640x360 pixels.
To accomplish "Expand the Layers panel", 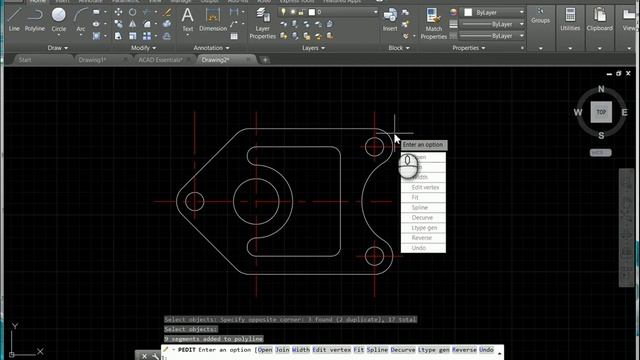I will click(x=313, y=48).
